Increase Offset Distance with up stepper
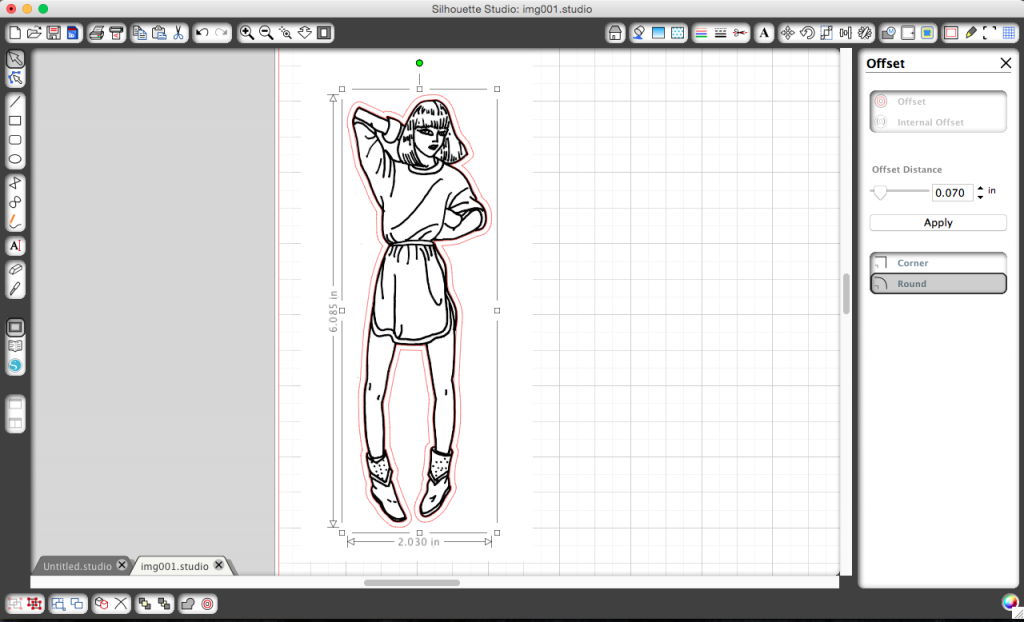 (980, 188)
